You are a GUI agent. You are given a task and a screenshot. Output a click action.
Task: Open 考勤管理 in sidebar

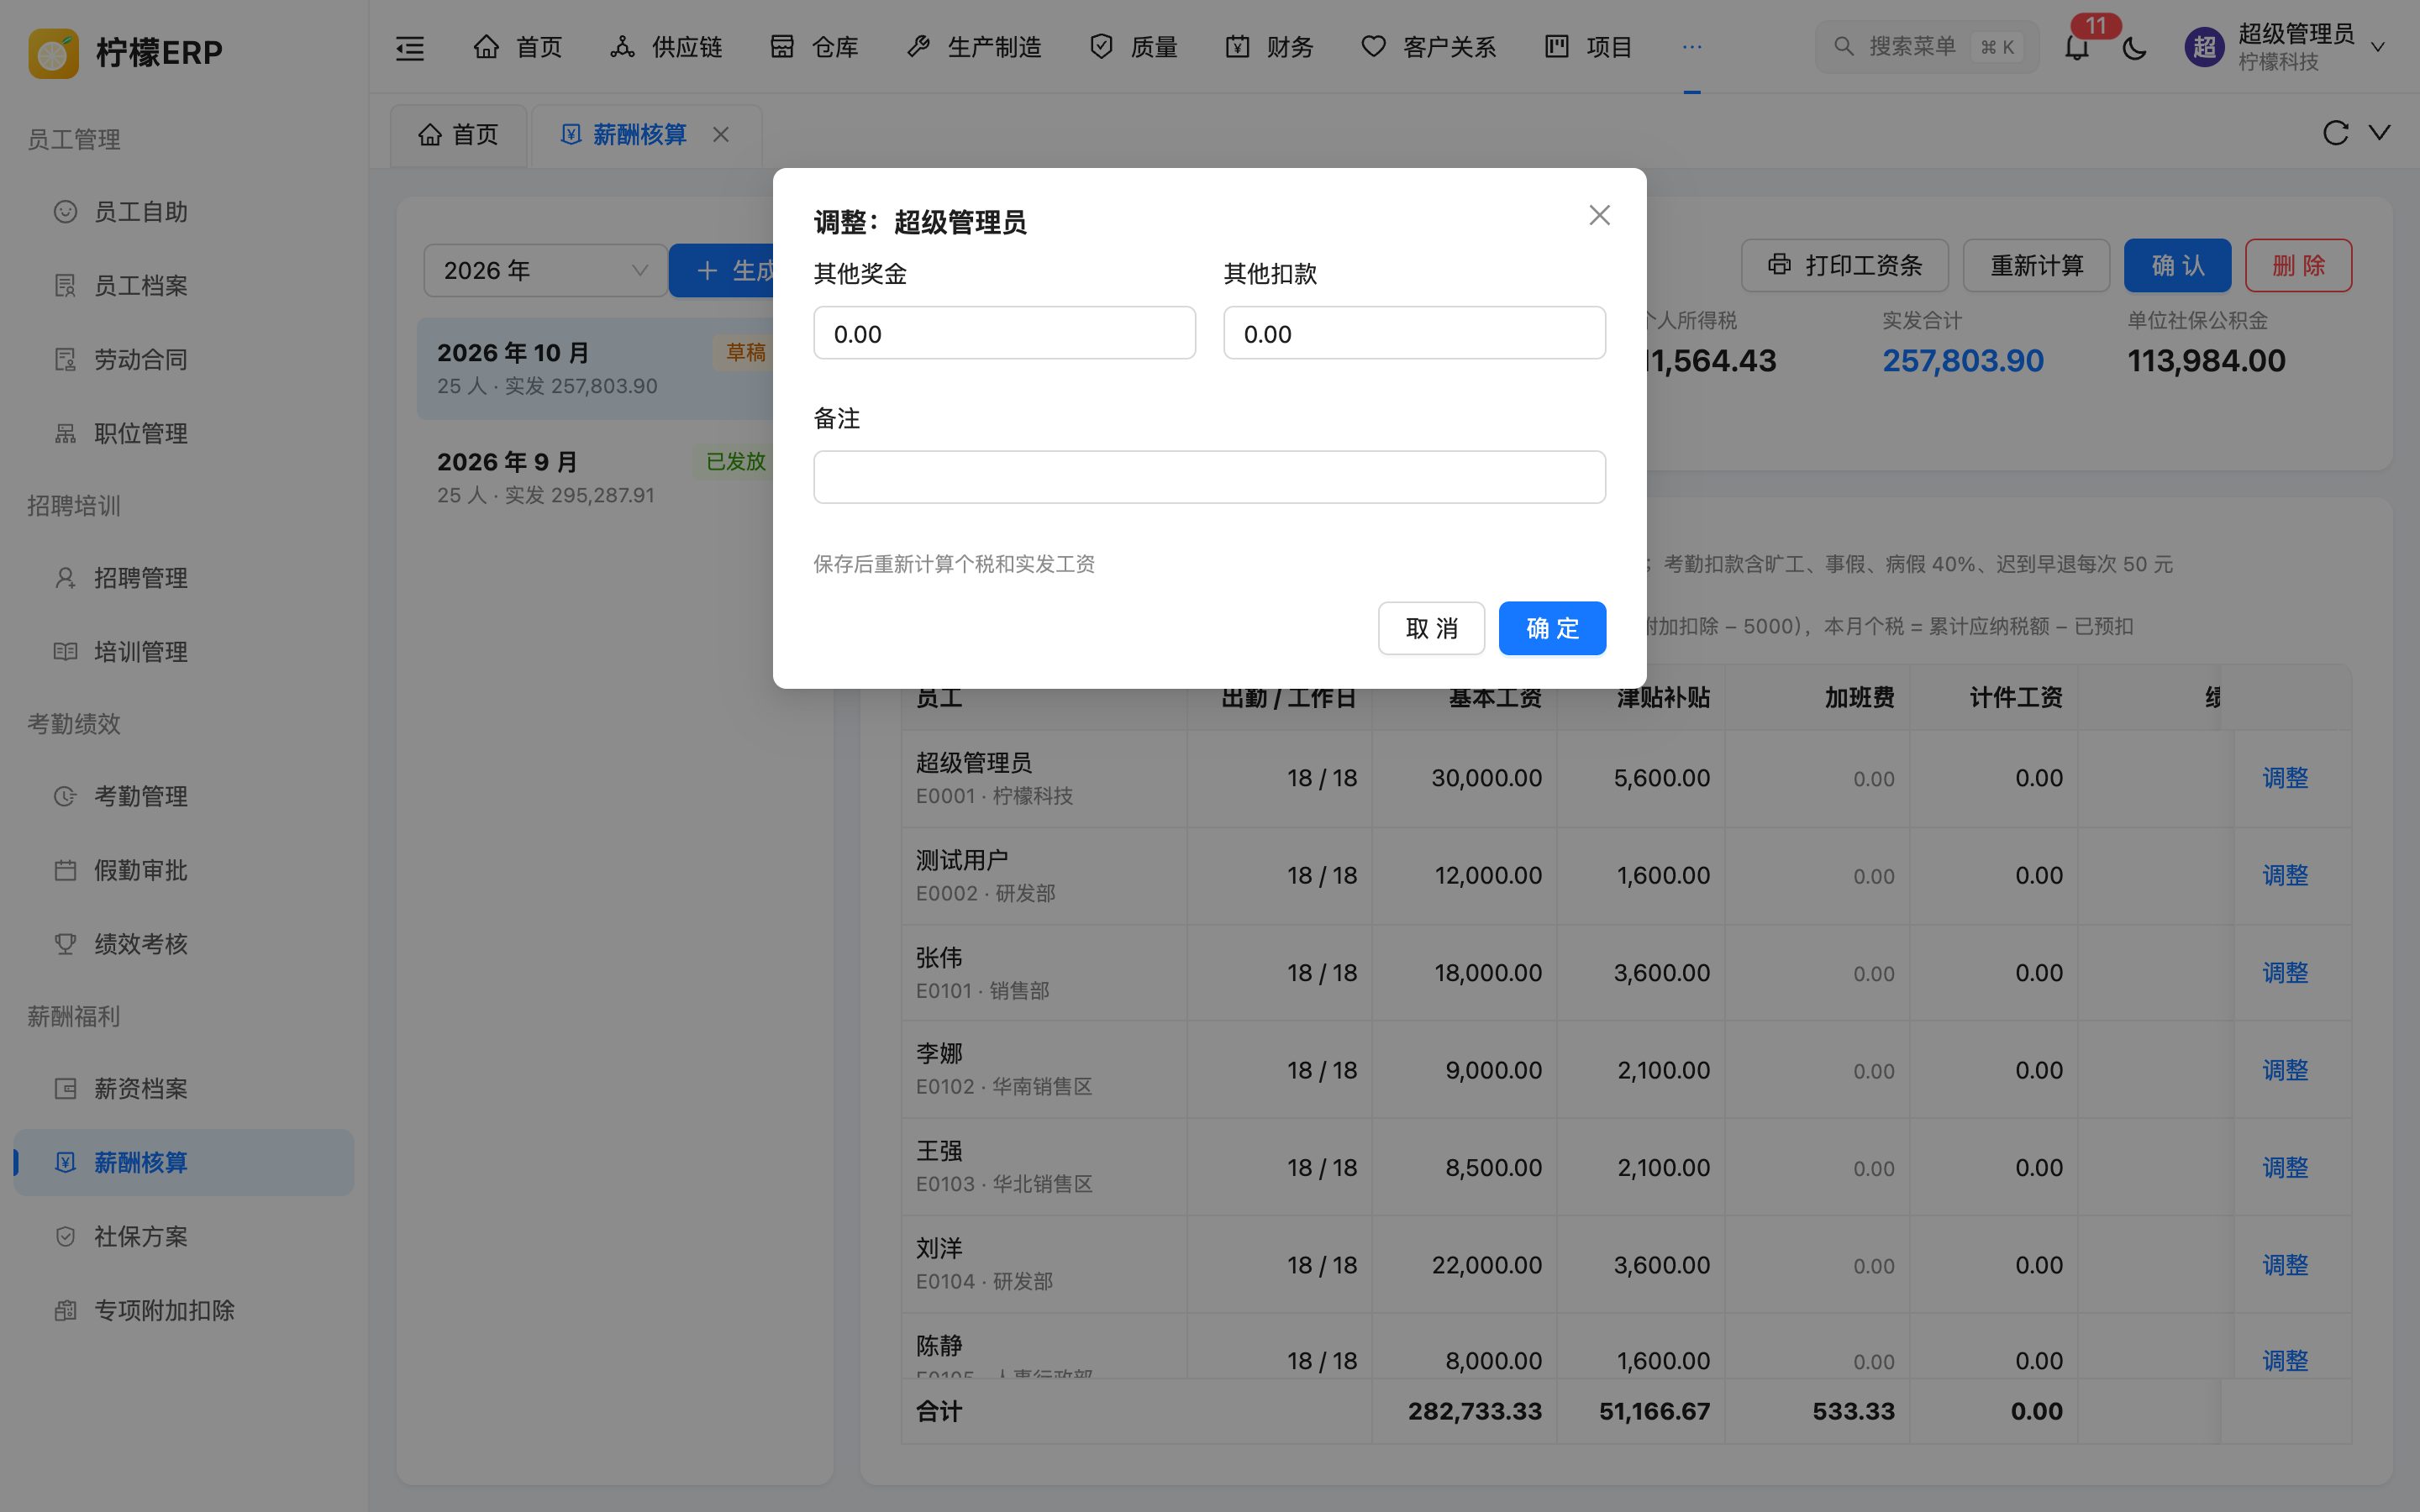184,796
